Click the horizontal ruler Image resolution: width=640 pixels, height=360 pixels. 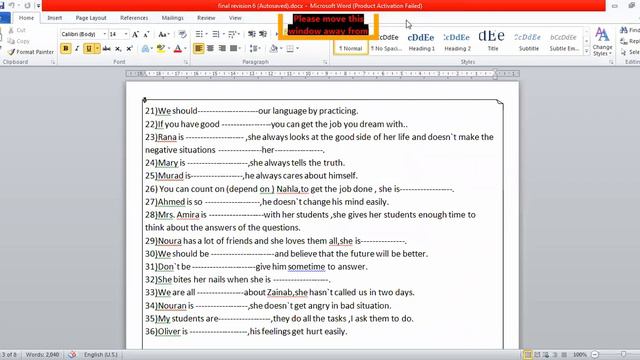(322, 74)
